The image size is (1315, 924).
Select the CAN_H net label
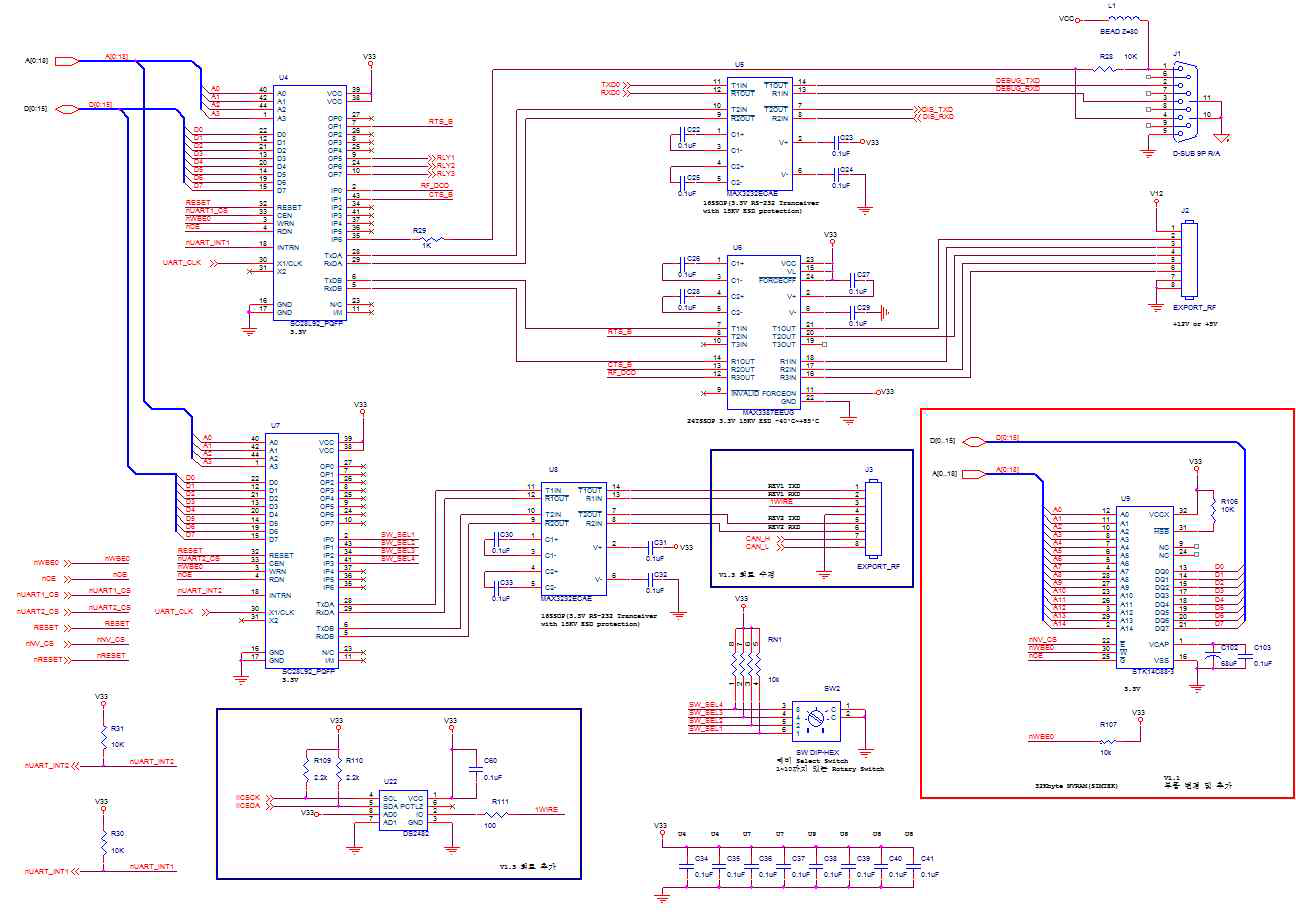[757, 538]
